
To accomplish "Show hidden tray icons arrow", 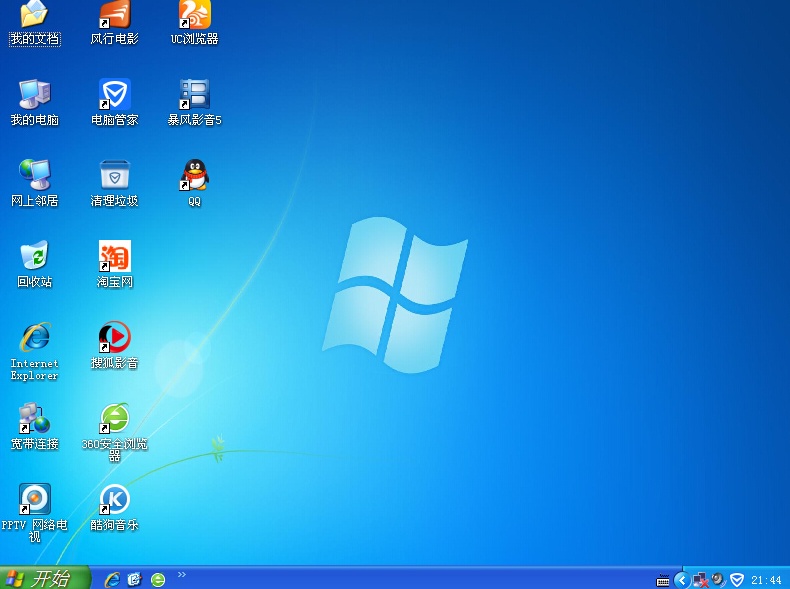I will point(682,580).
